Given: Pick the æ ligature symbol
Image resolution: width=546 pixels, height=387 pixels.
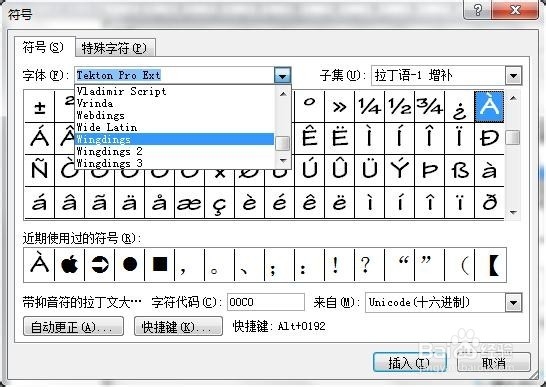Looking at the screenshot, I should click(189, 202).
